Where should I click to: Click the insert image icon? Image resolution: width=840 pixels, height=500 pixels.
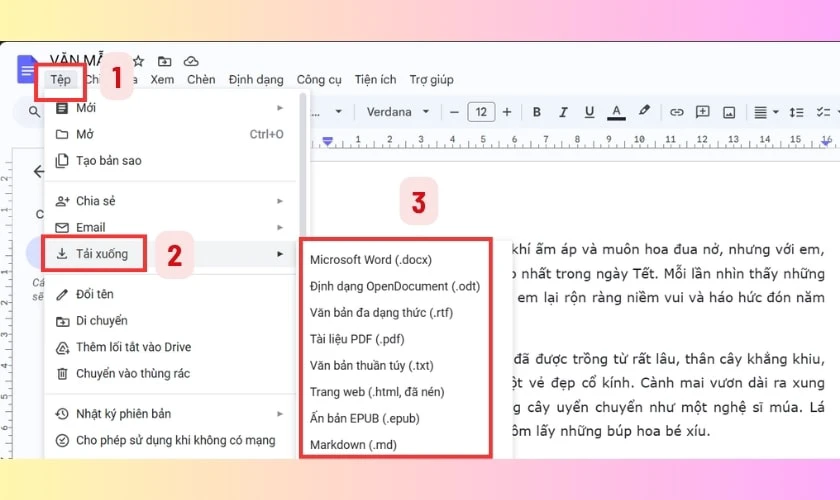pyautogui.click(x=729, y=112)
